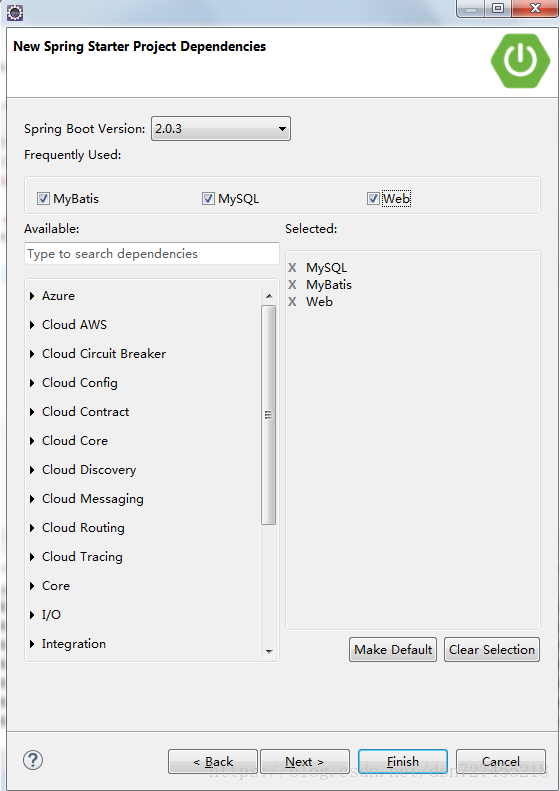Image resolution: width=560 pixels, height=791 pixels.
Task: Expand the Cloud AWS category
Action: (x=32, y=325)
